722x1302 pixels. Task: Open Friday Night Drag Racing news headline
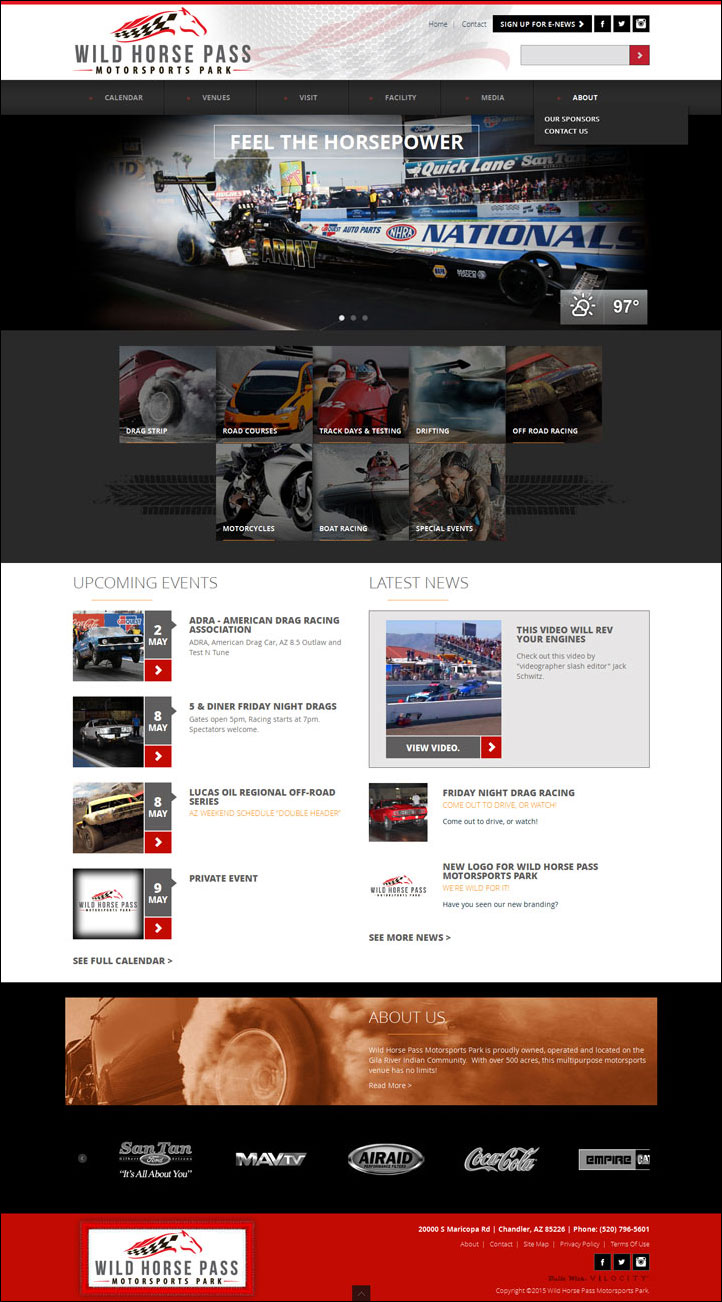pos(509,793)
